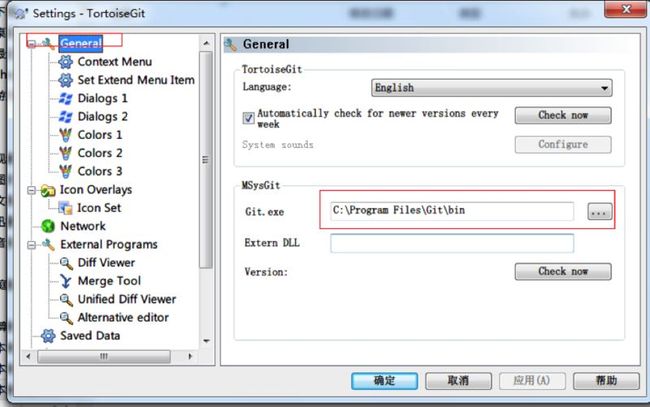Click the TortoiseGit icon in title bar
This screenshot has height=407, width=650.
(x=21, y=13)
